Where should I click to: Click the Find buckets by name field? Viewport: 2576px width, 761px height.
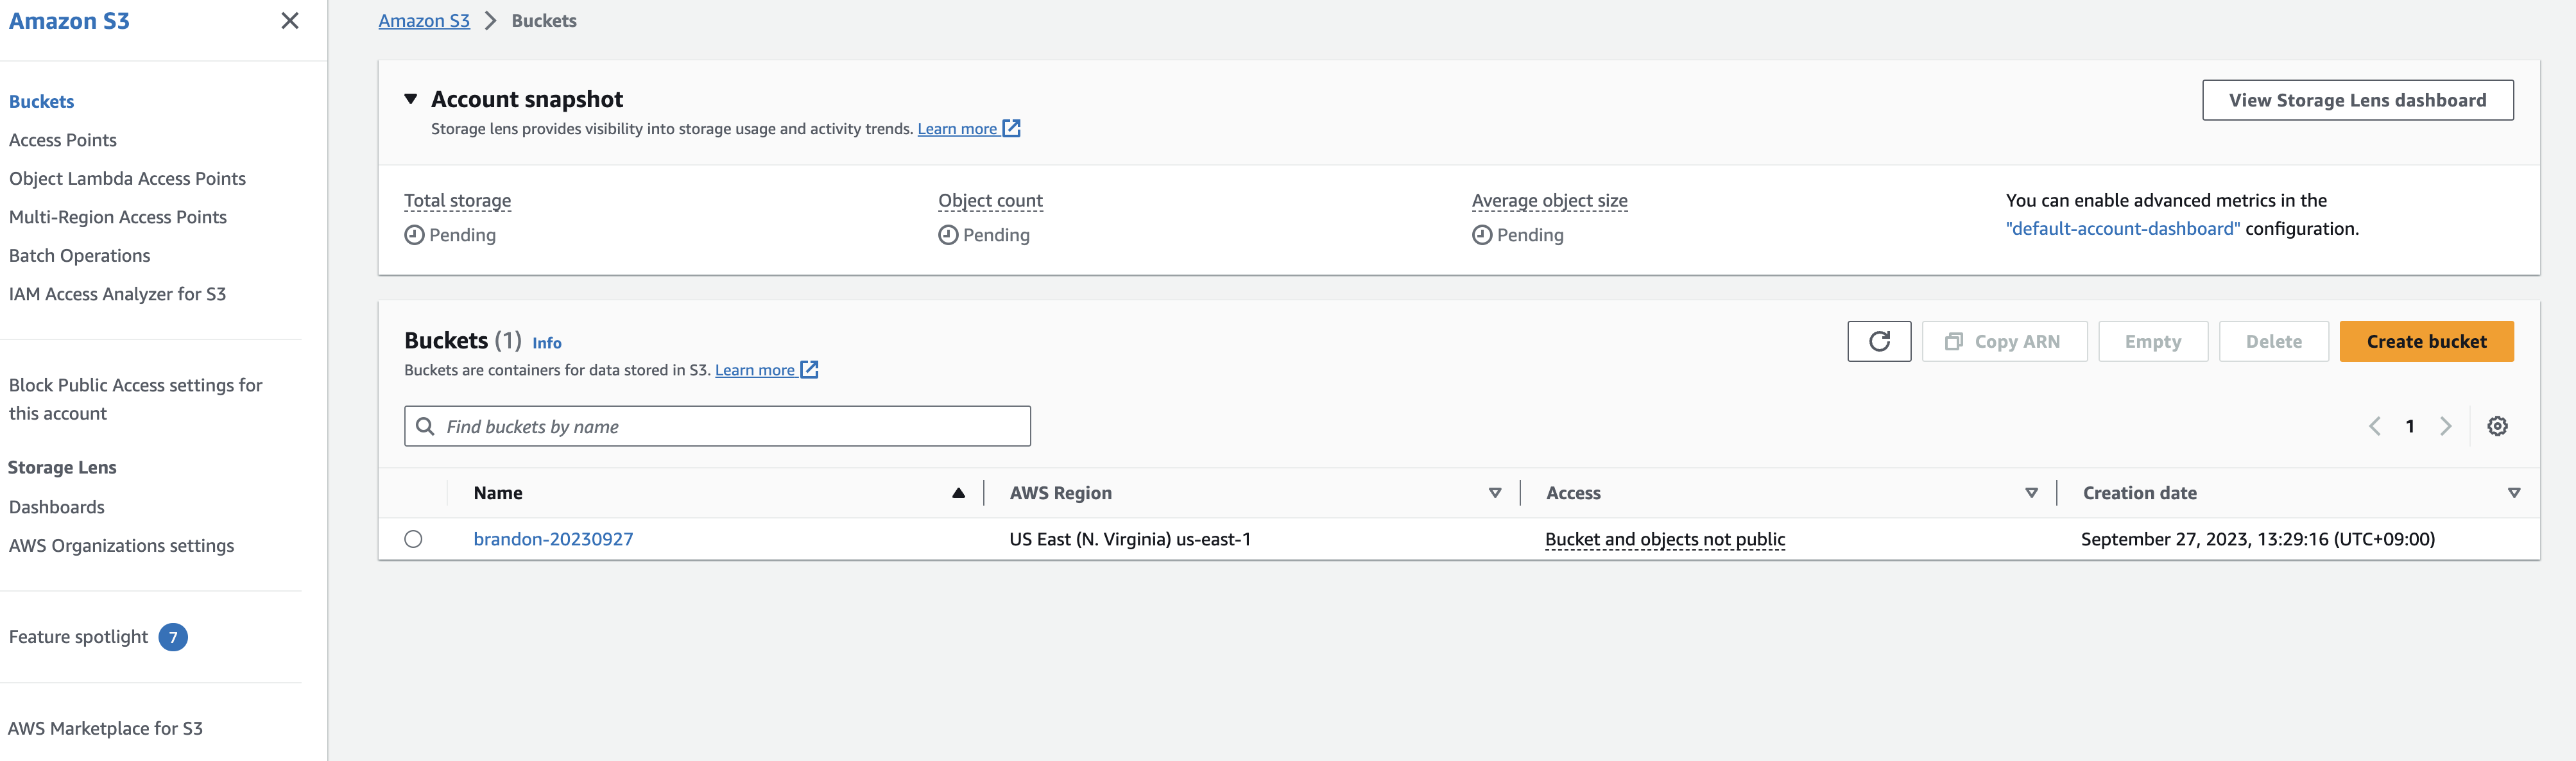[717, 426]
